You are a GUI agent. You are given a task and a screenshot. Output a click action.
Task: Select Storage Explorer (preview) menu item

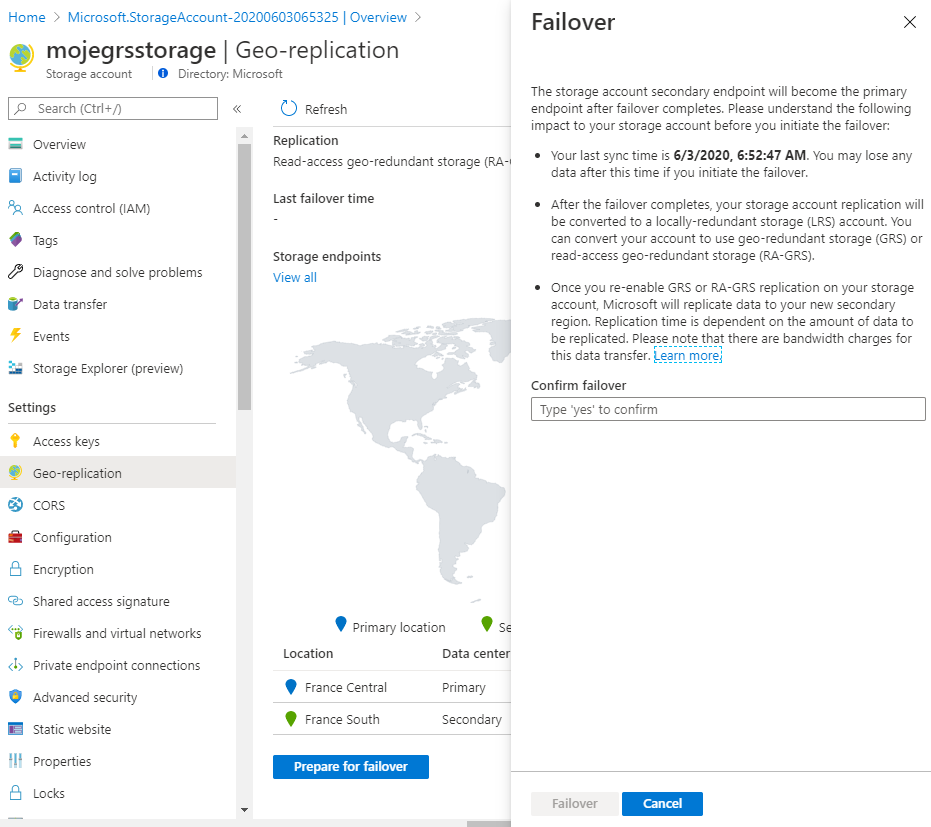tap(108, 368)
